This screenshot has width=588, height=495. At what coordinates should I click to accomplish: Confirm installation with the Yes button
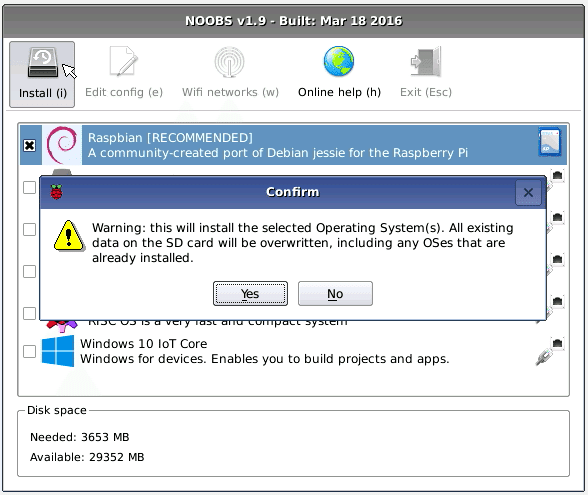point(250,294)
